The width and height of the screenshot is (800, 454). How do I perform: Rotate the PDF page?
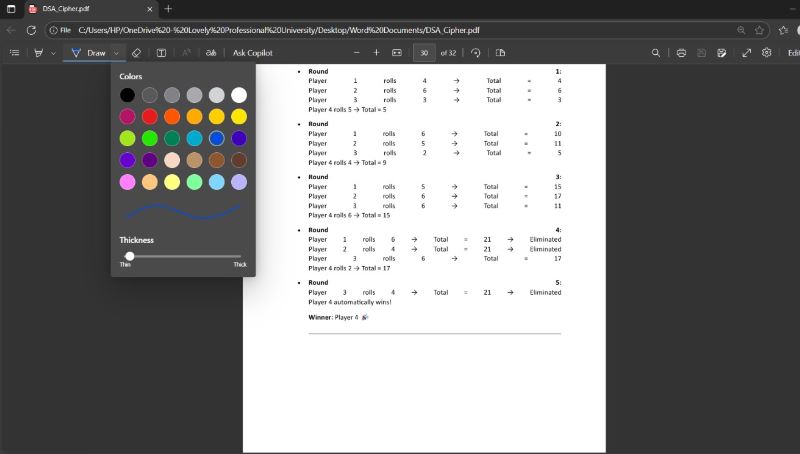point(476,53)
